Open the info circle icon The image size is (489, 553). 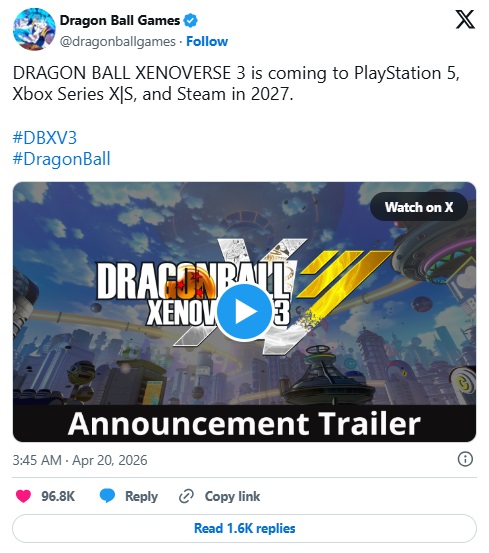(465, 460)
